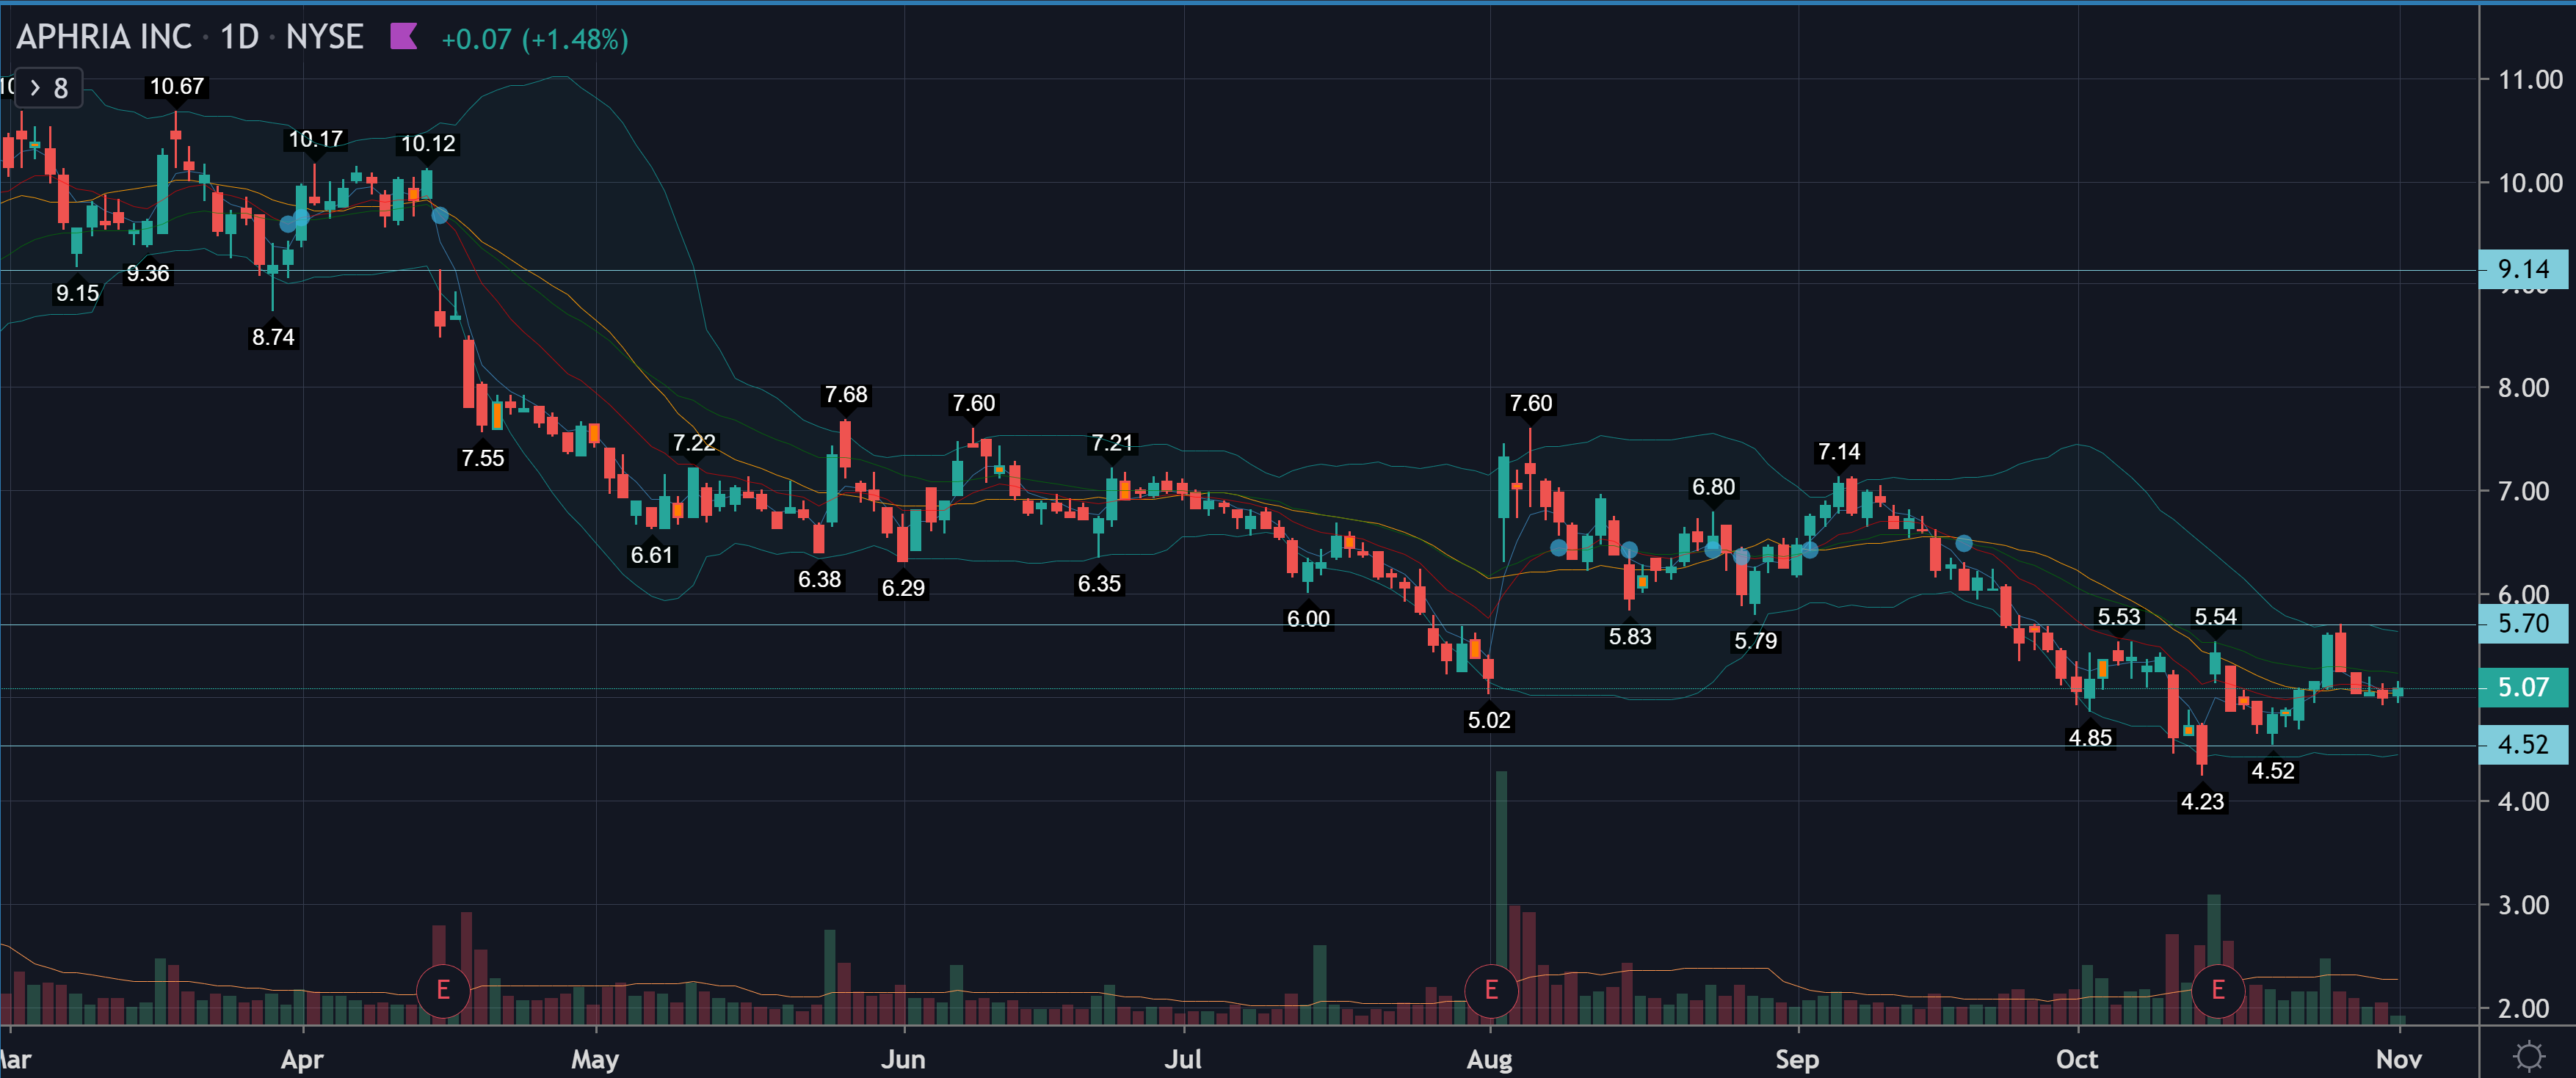Click the 10.67 pivot high label
2576x1078 pixels.
coord(176,87)
